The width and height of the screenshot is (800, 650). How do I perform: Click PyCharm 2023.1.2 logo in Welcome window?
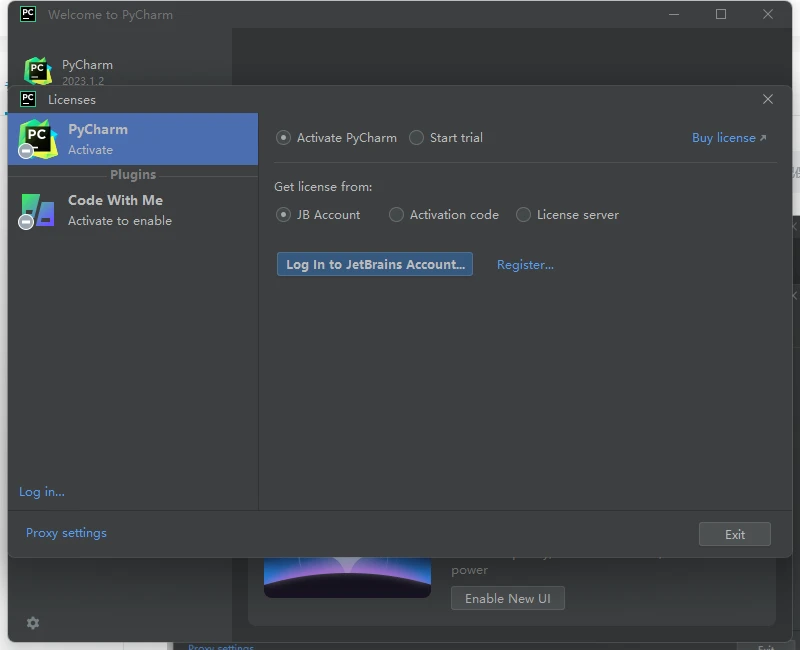point(38,71)
